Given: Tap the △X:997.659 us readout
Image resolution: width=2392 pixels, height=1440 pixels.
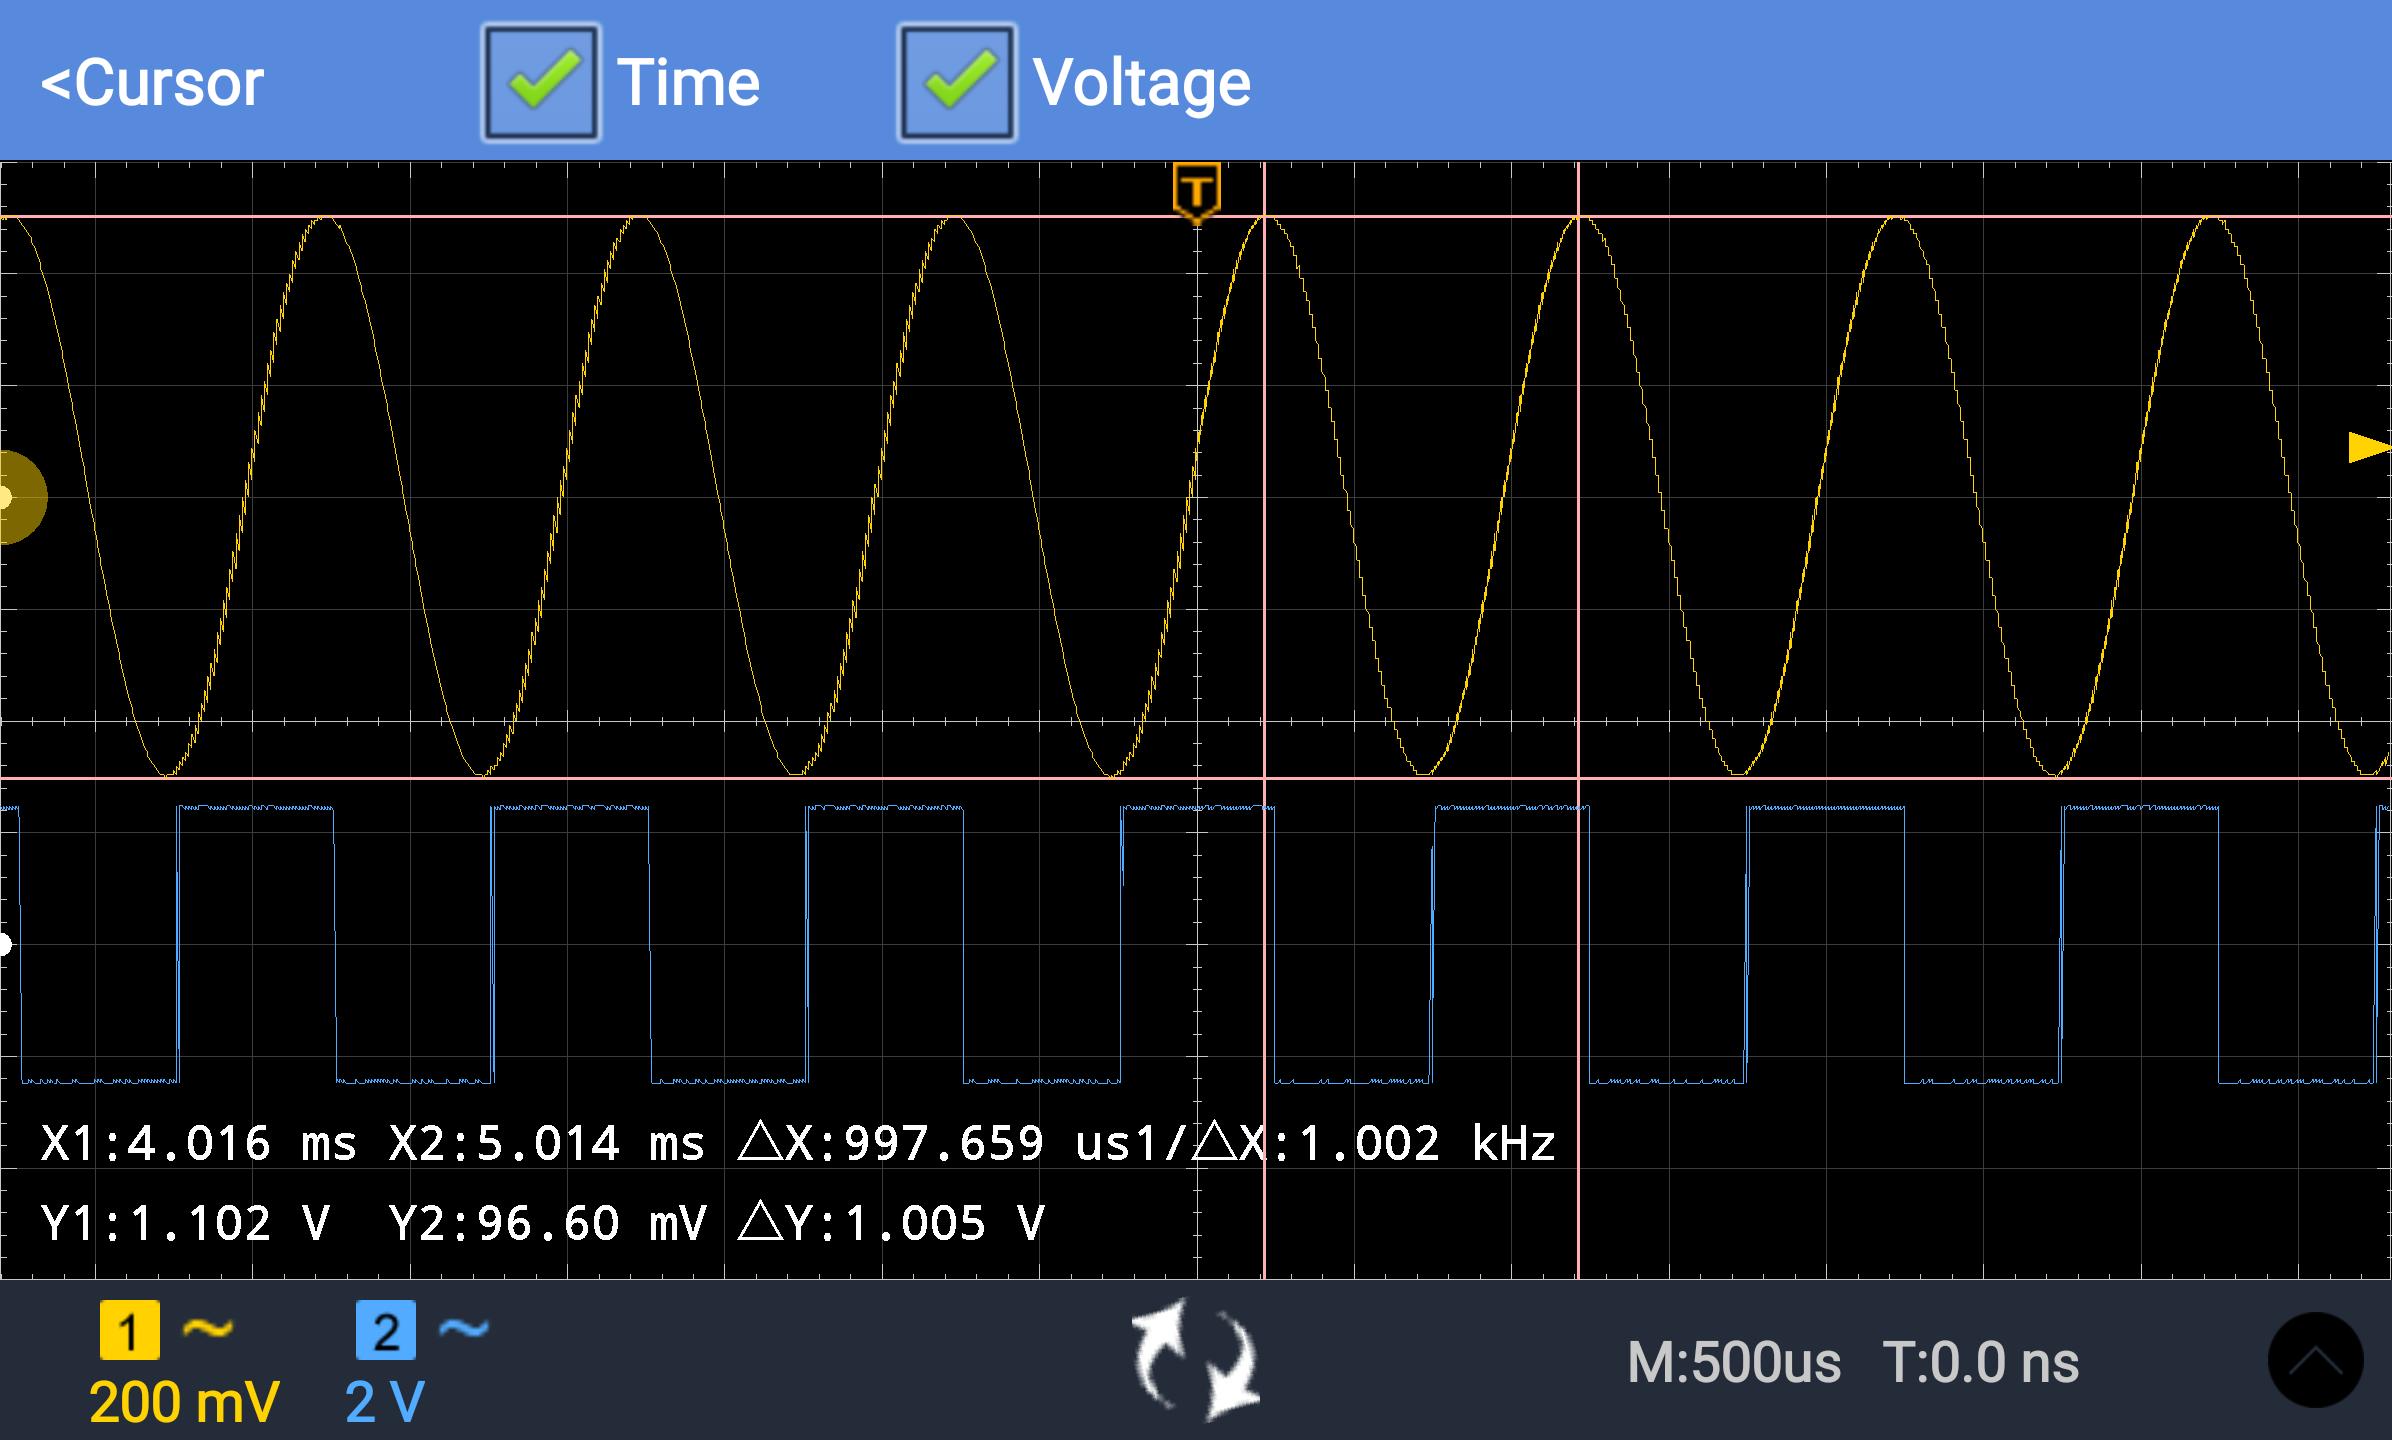Looking at the screenshot, I should click(x=937, y=1143).
